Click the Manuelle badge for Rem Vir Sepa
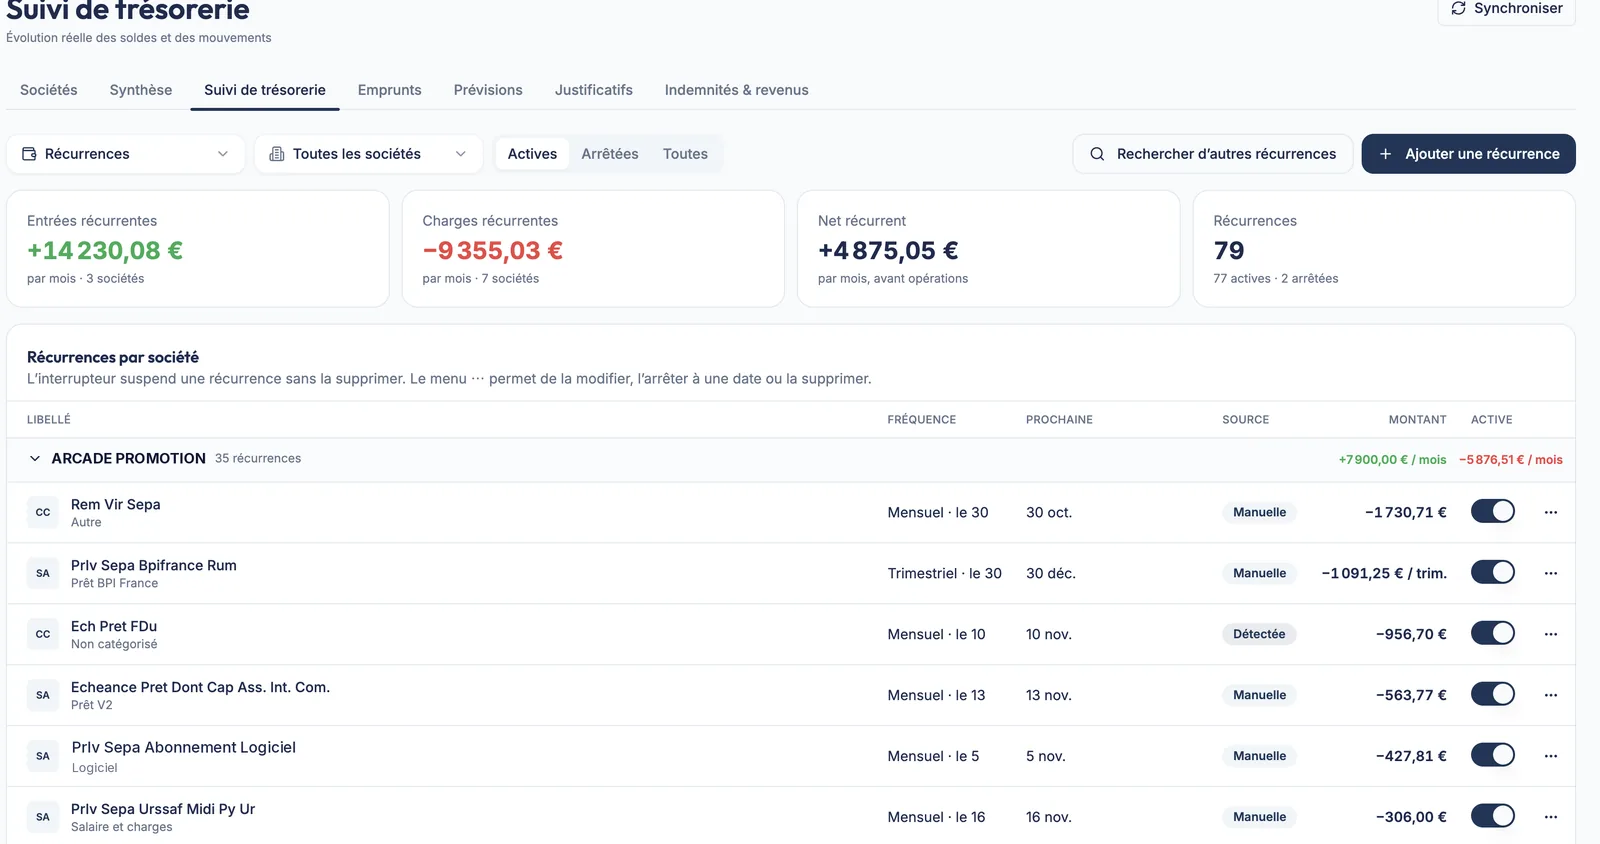Screen dimensions: 1600x844 [1259, 512]
